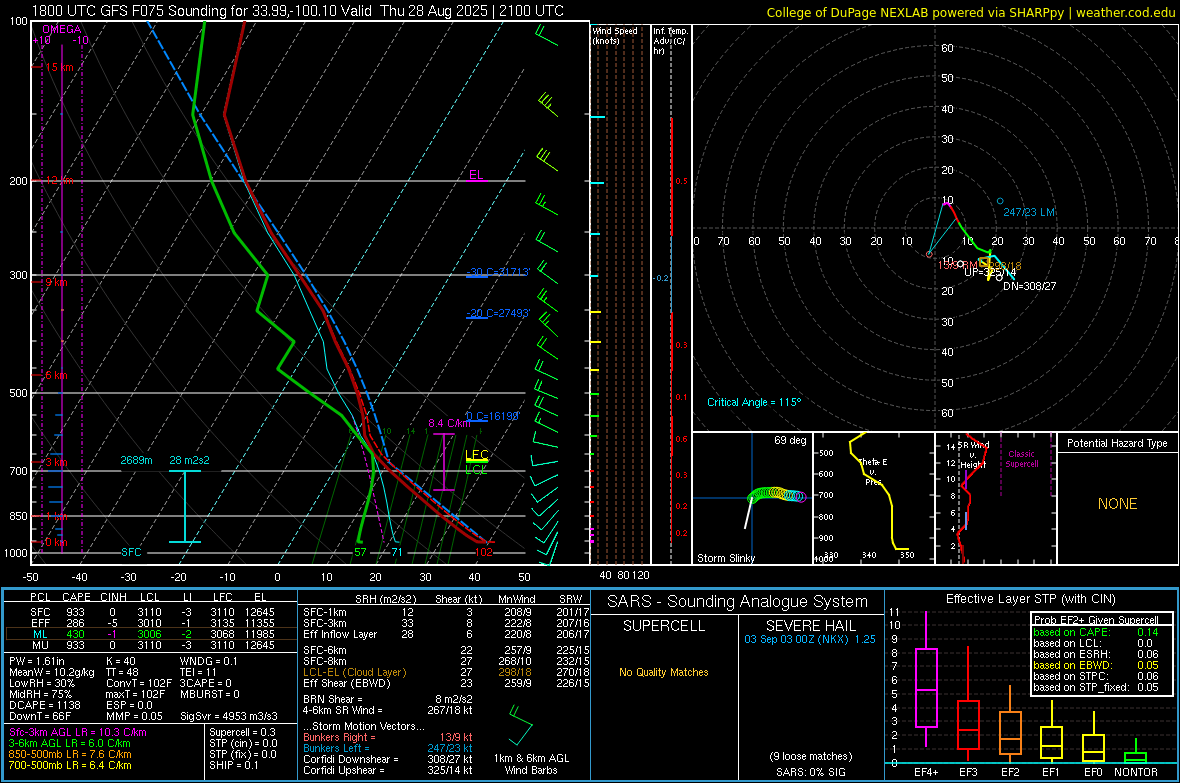
Task: Click the 'NONE' hazard type text
Action: [1117, 504]
